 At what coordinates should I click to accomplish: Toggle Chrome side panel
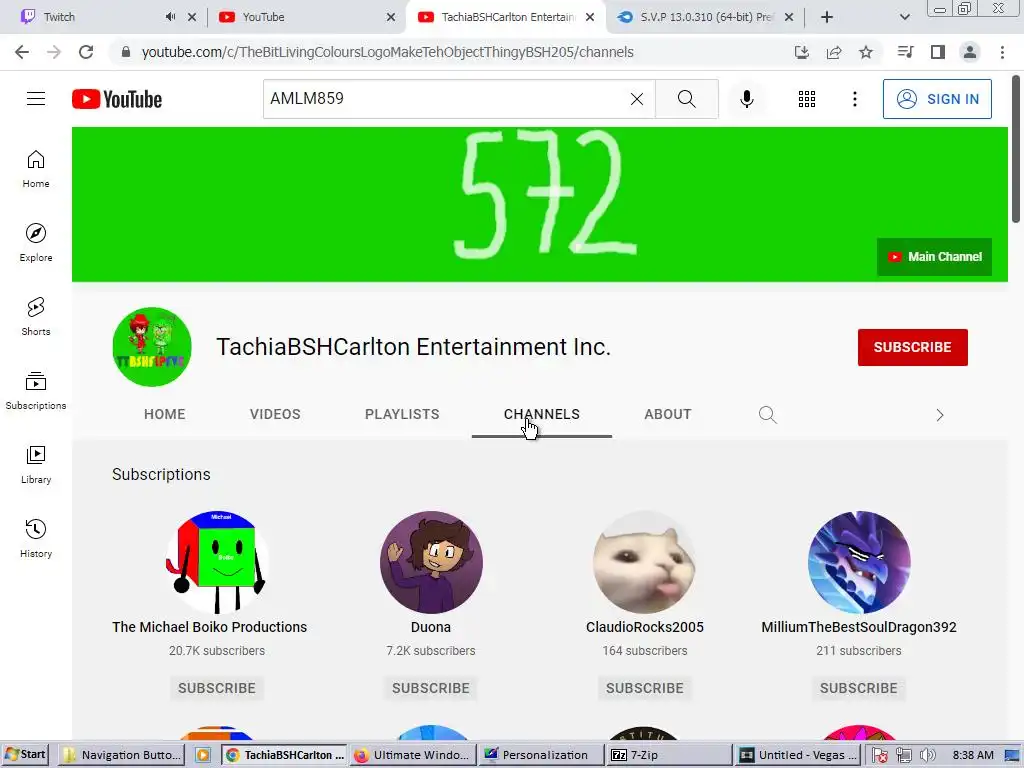[938, 52]
